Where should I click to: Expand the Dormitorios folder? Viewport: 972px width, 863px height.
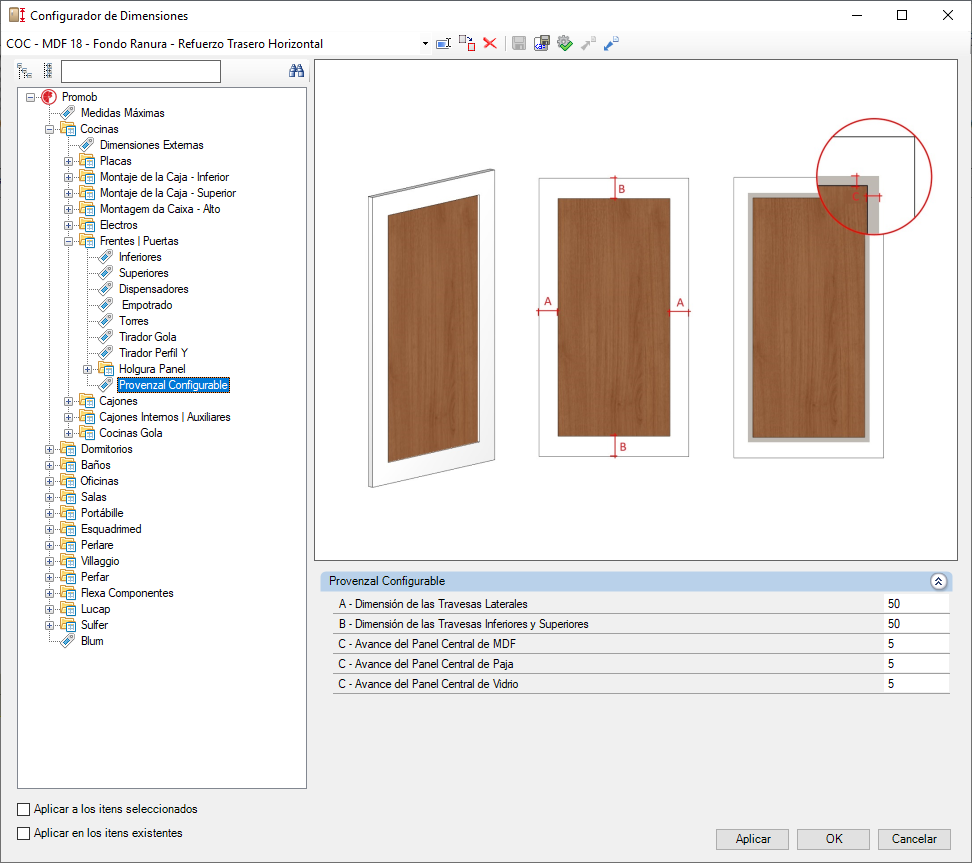click(x=50, y=449)
